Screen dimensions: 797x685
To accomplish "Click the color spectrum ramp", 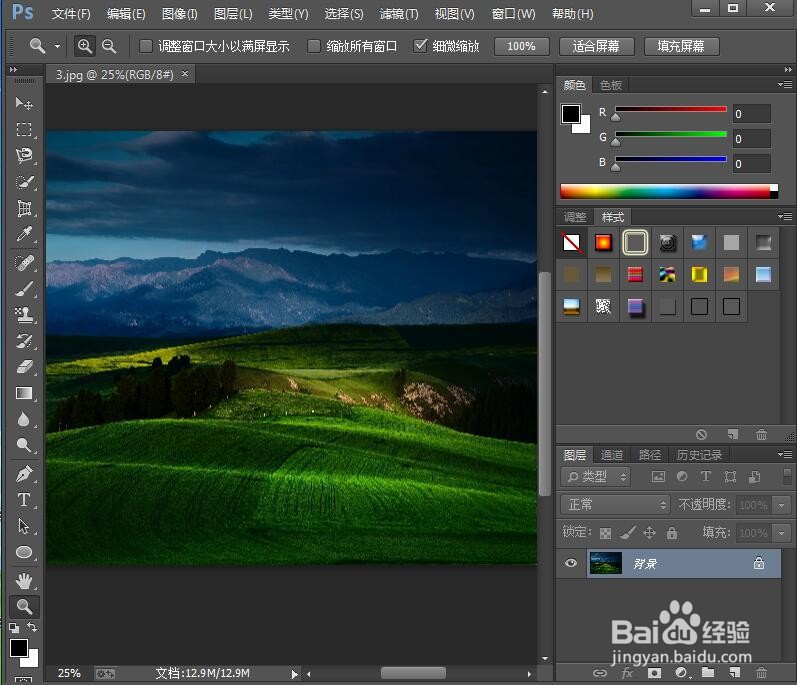I will [668, 191].
